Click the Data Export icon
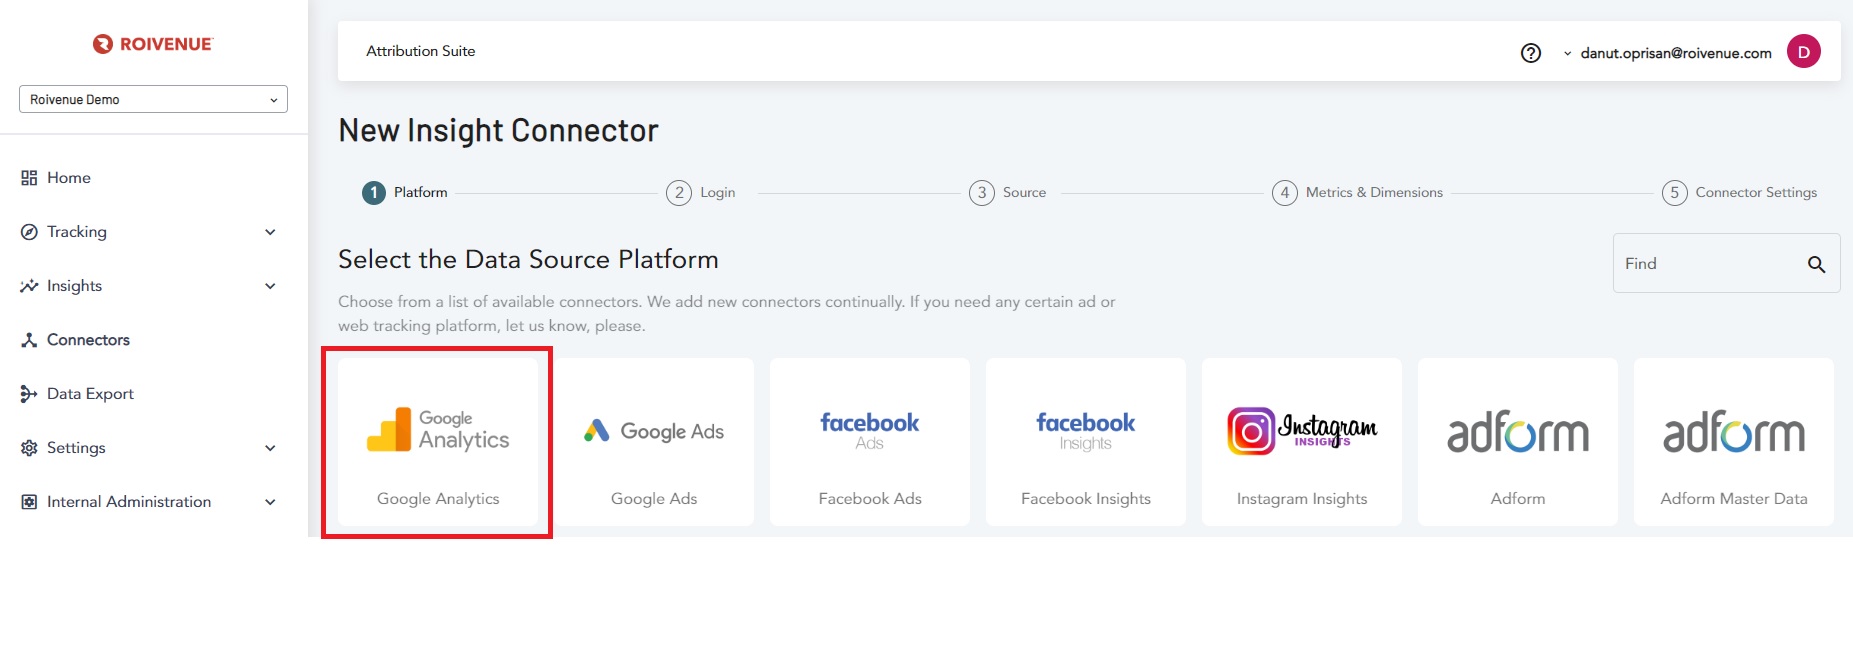Screen dimensions: 1853x648 (x=29, y=394)
